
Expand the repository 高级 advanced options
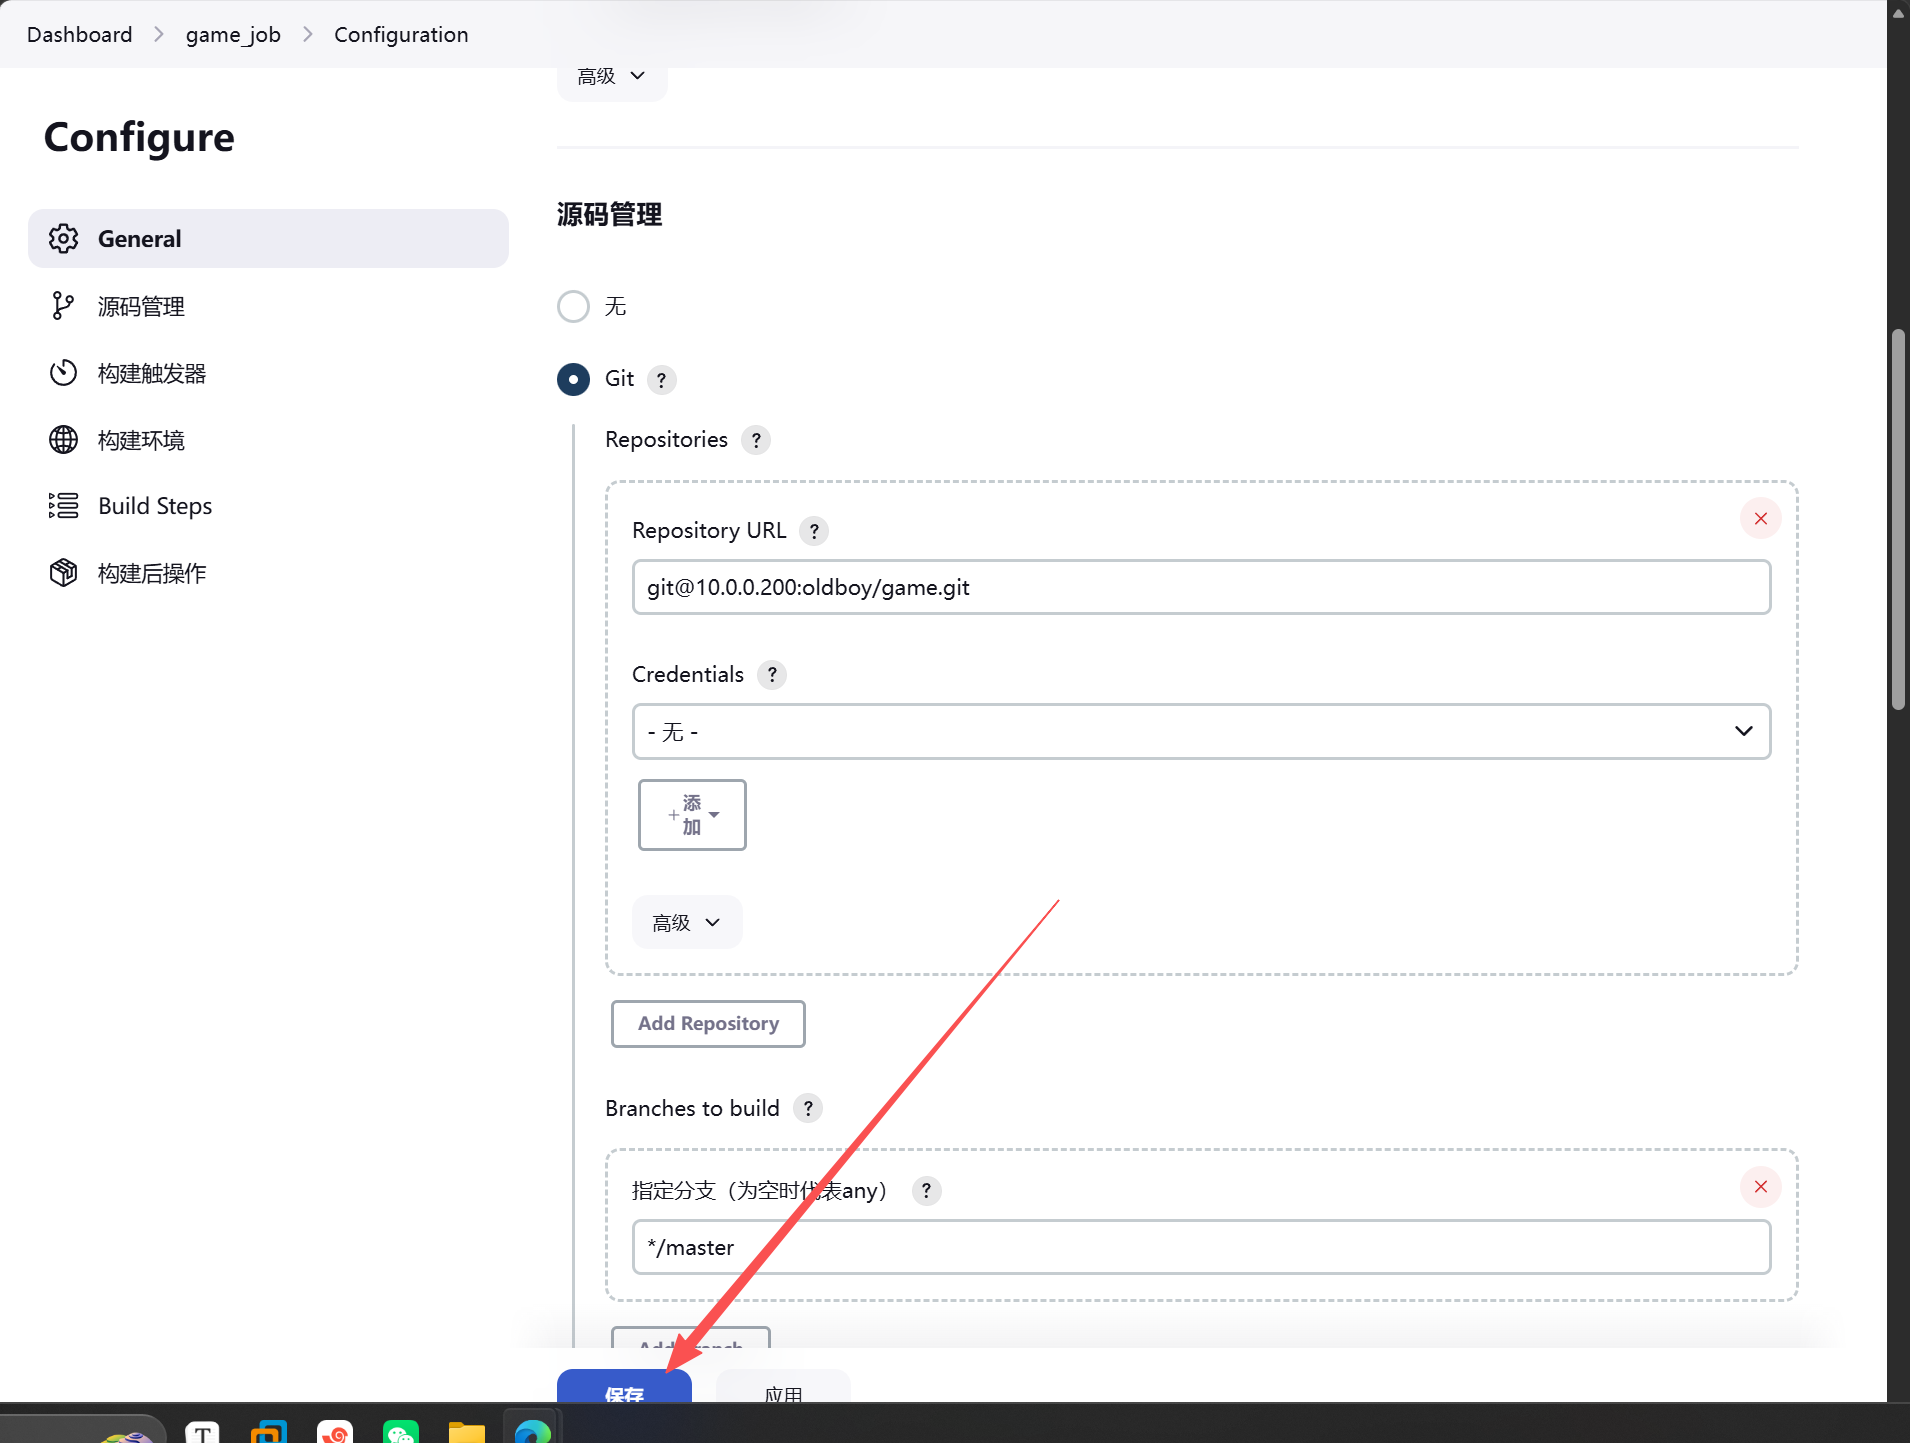point(687,922)
